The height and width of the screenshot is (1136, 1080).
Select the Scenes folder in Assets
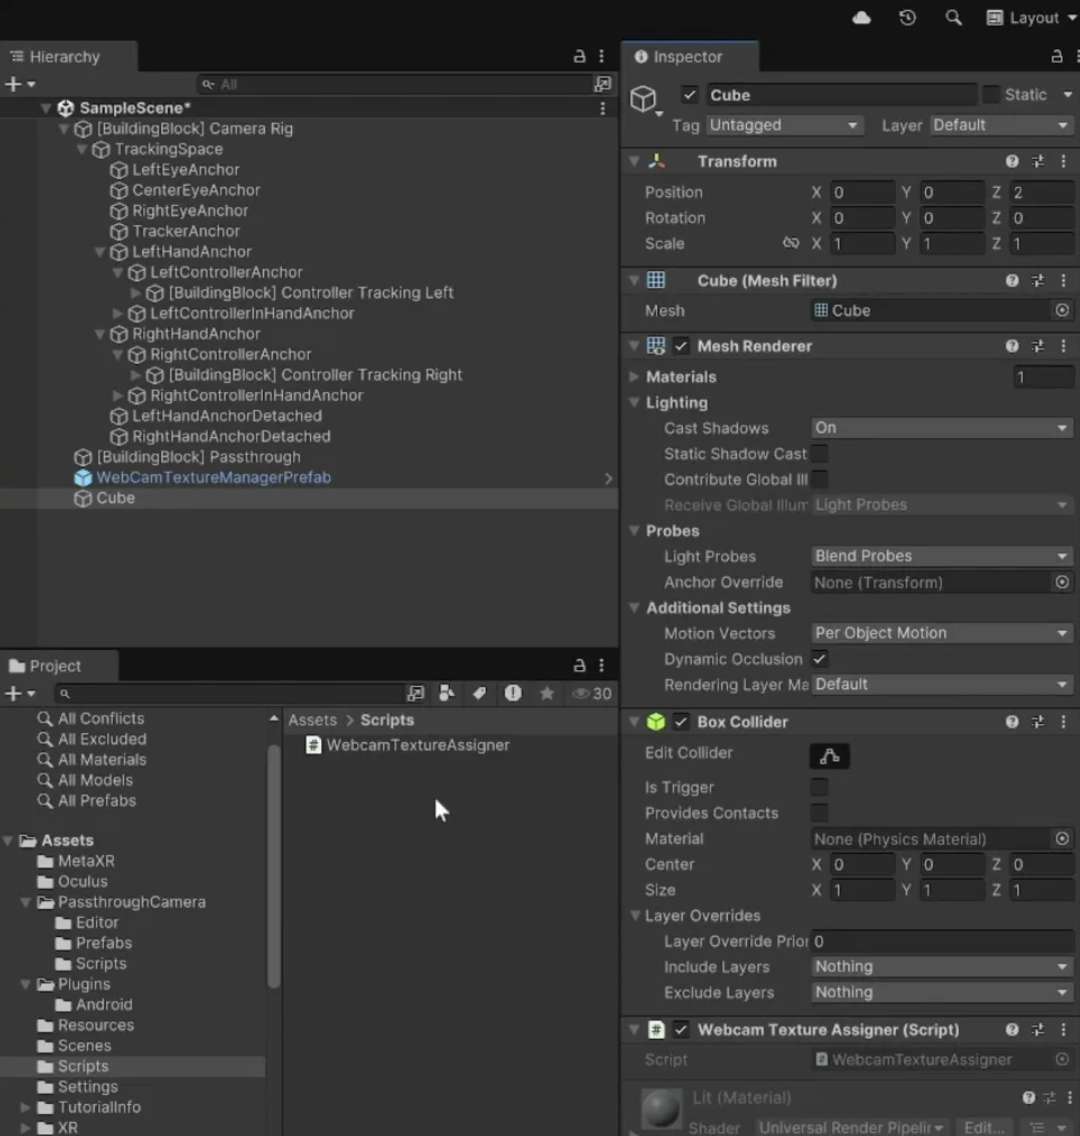coord(84,1046)
